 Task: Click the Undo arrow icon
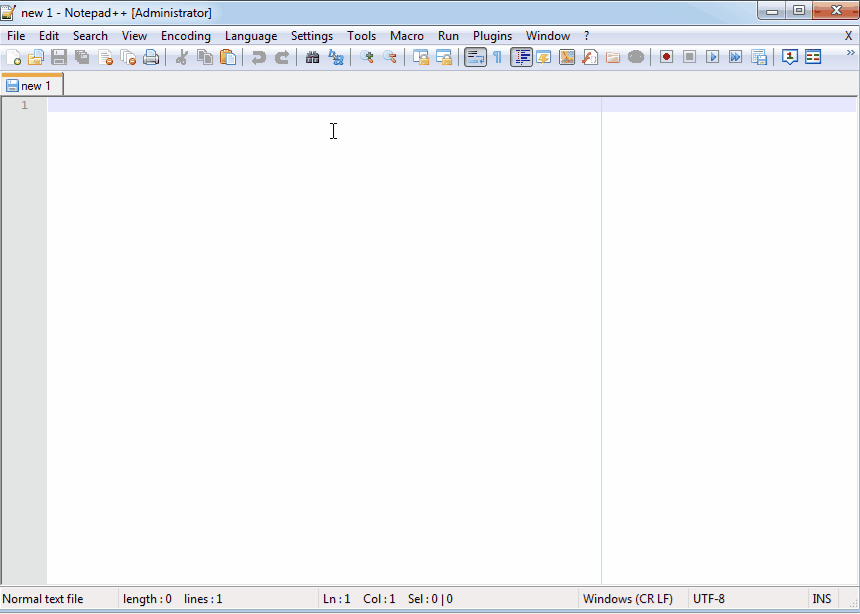258,57
